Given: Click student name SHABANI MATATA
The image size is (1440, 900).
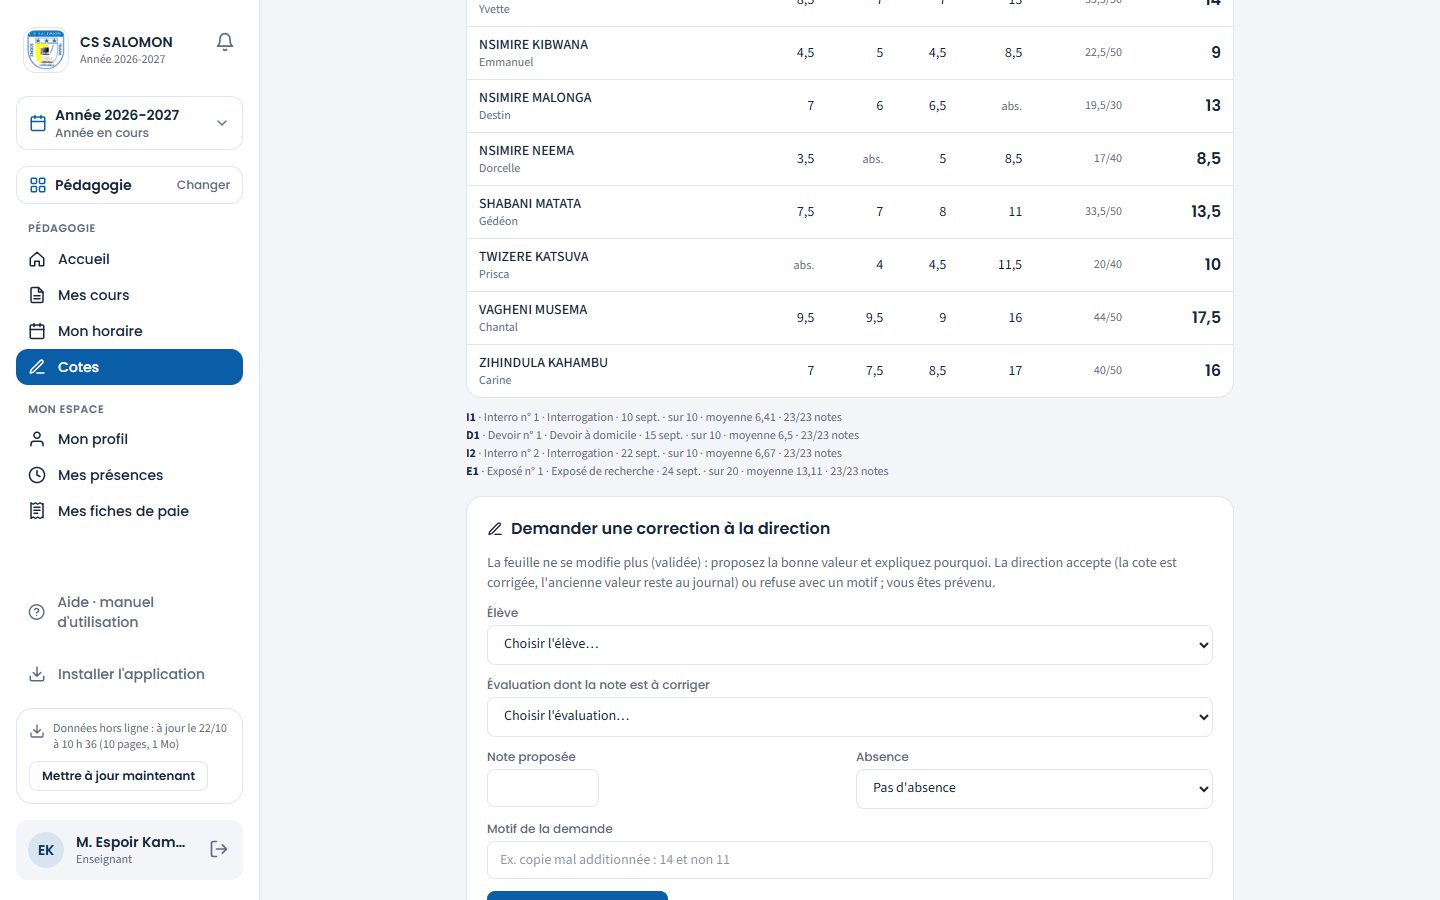Looking at the screenshot, I should [530, 204].
